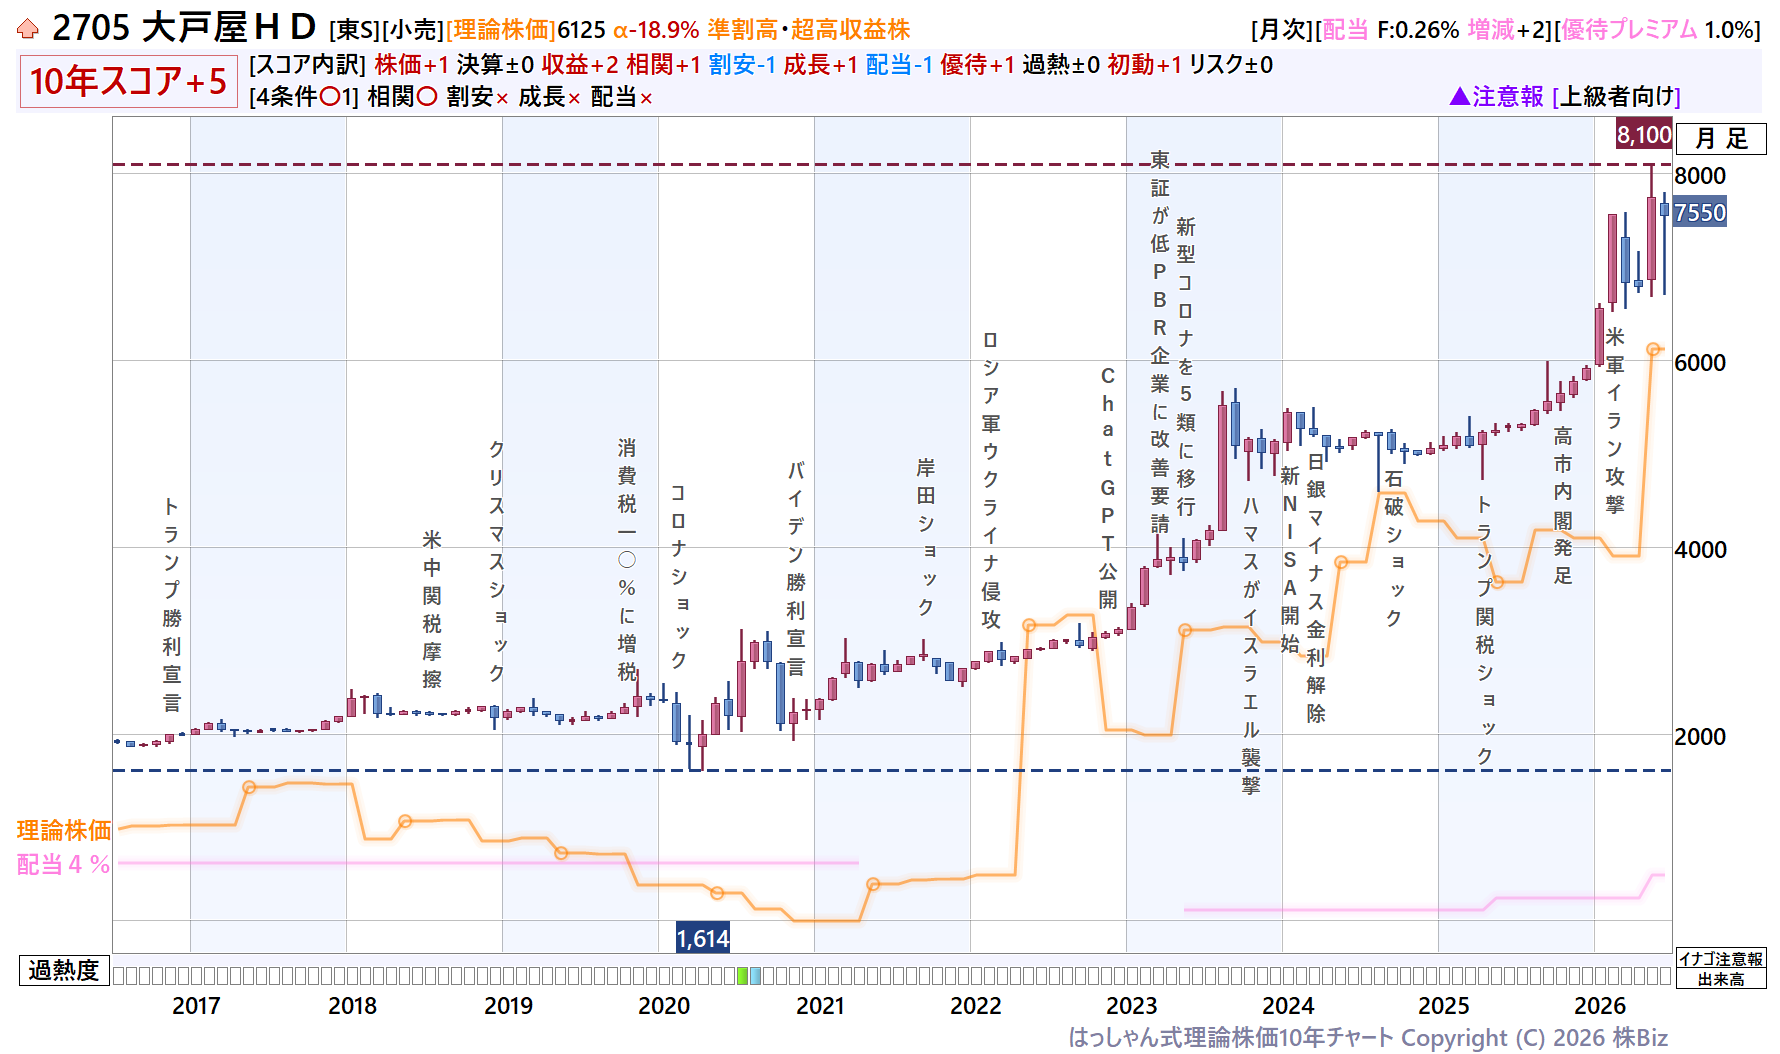The width and height of the screenshot is (1780, 1054).
Task: Click the 2026 year label on axis
Action: pos(1600,1005)
